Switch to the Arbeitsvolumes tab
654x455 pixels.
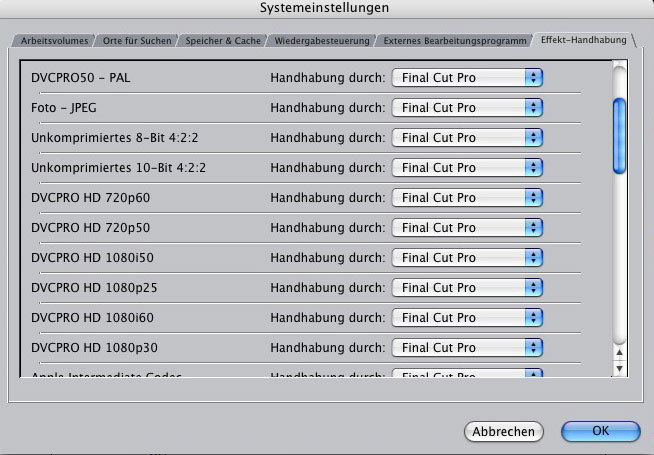click(x=54, y=41)
